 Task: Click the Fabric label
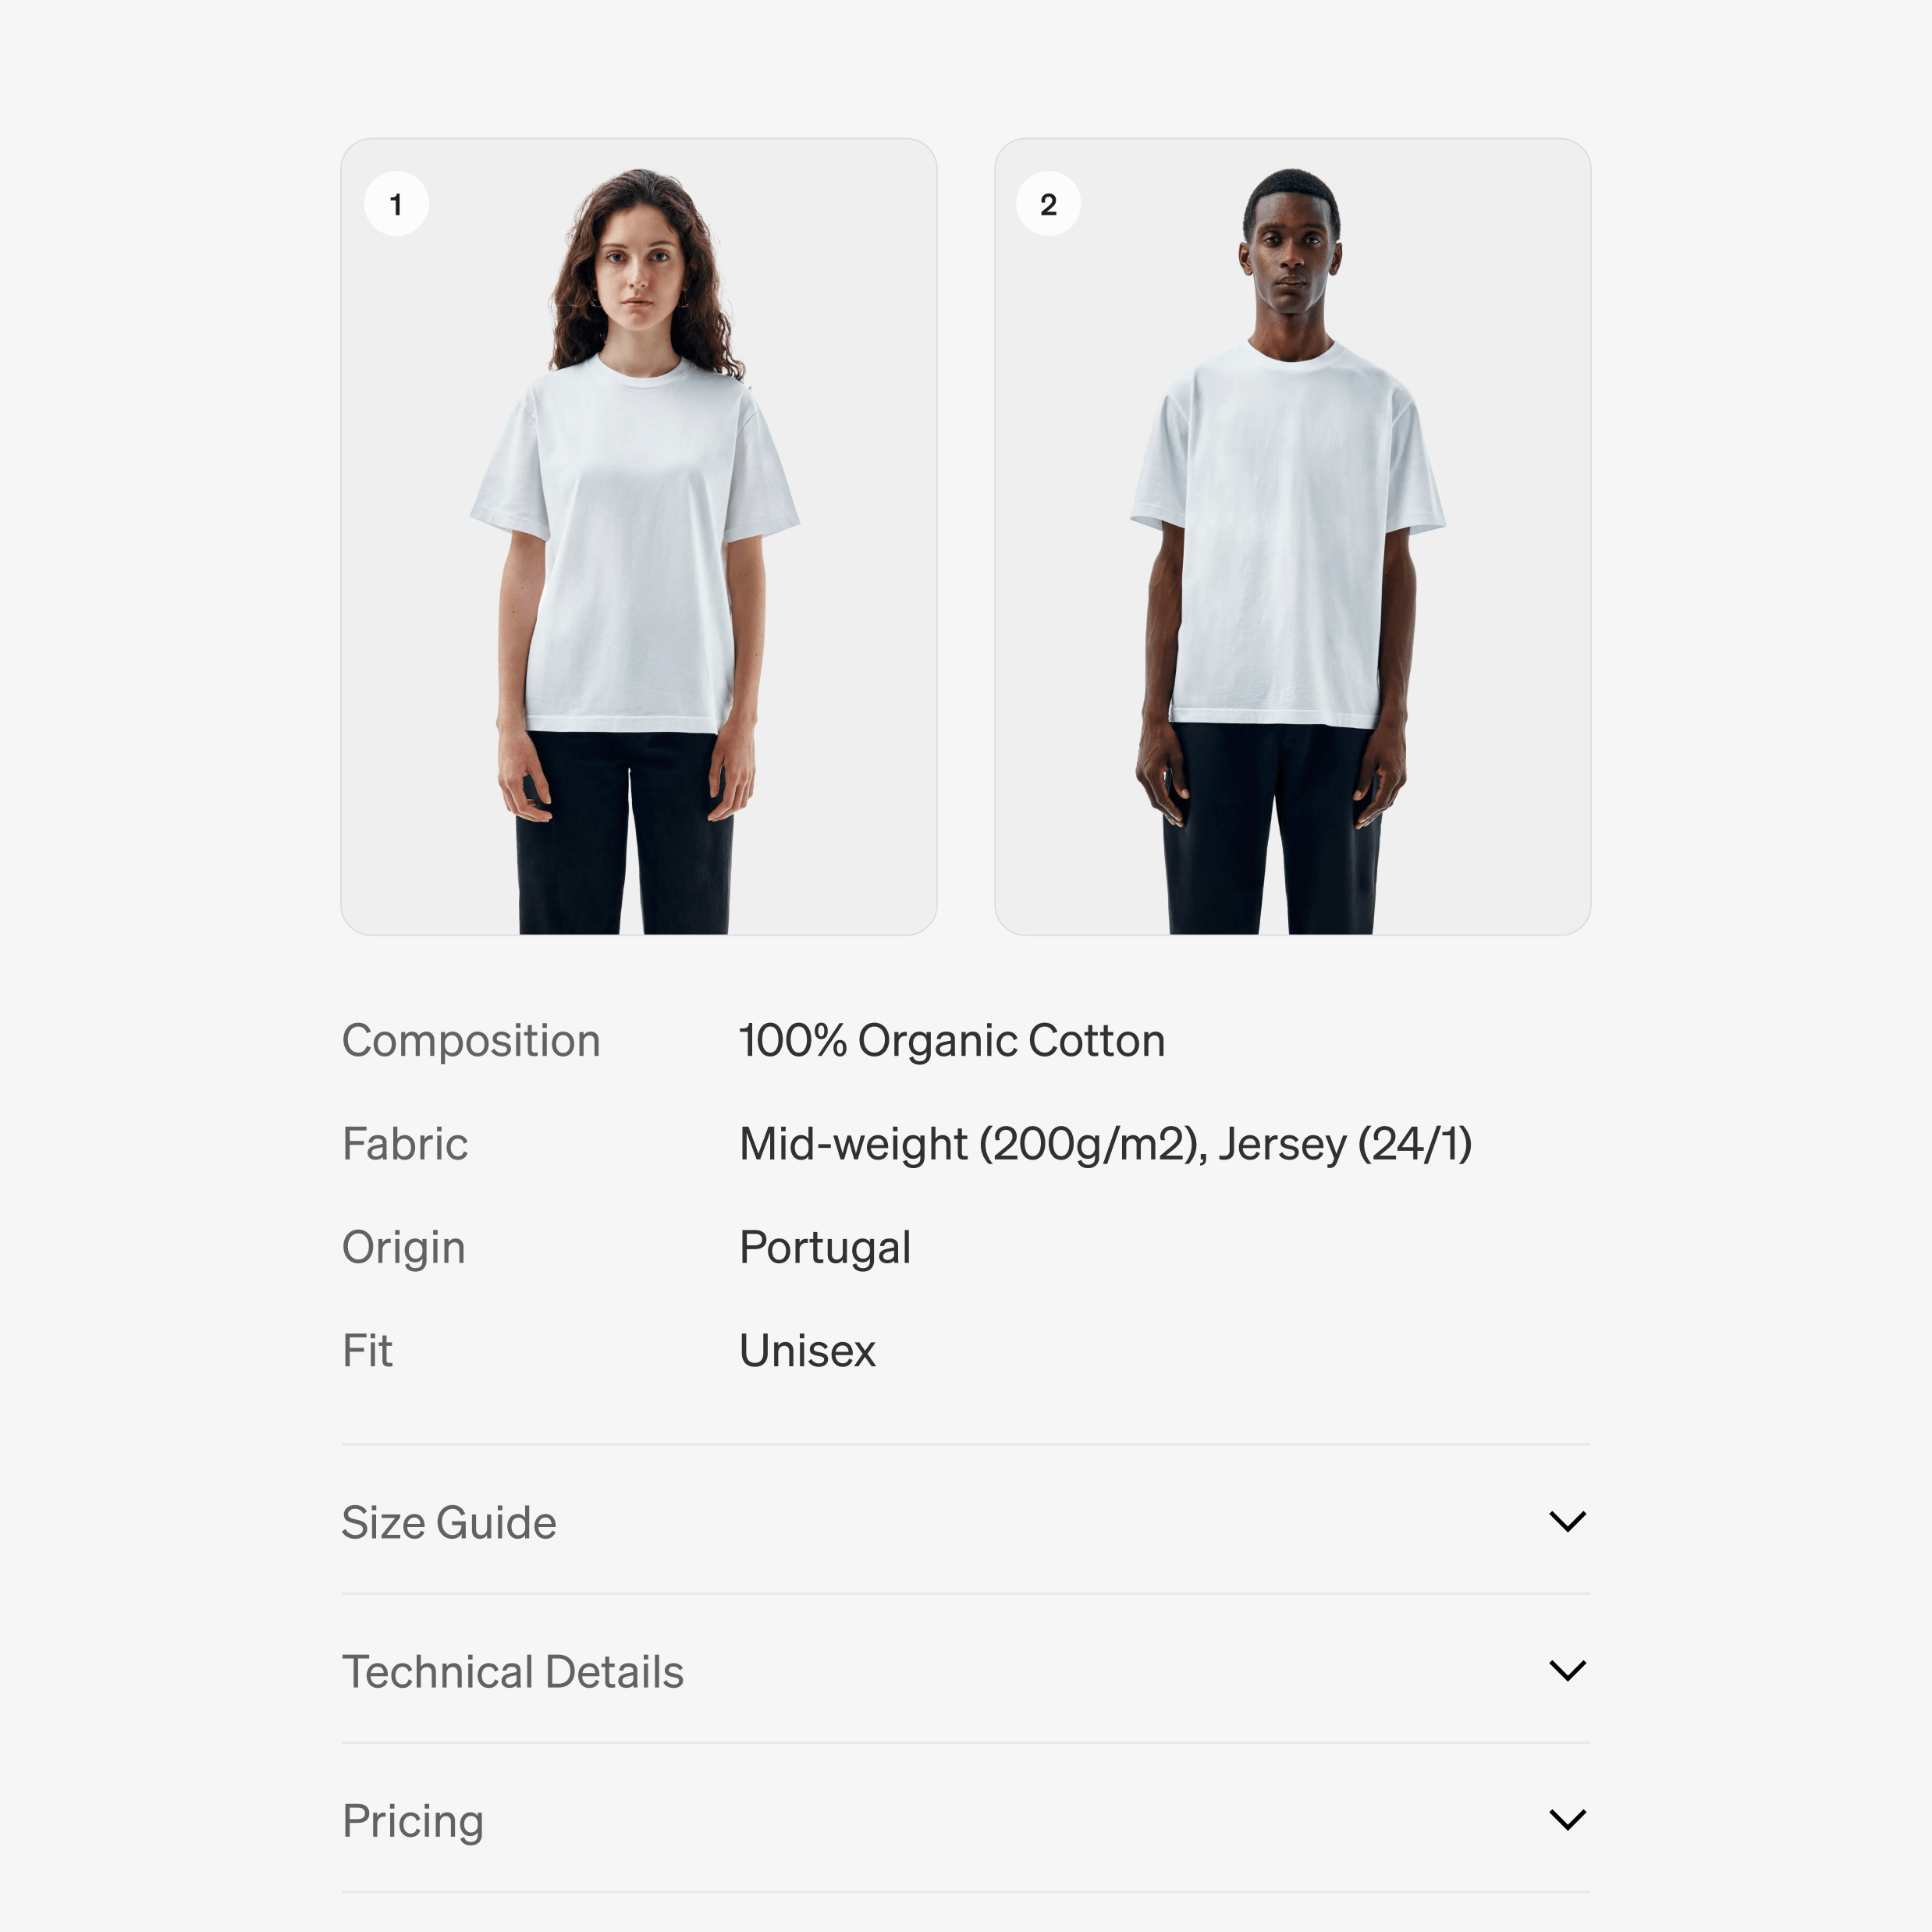(x=405, y=1144)
